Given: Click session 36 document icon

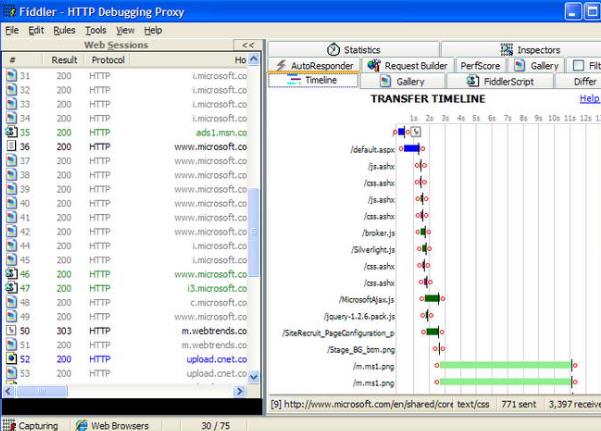Looking at the screenshot, I should [11, 146].
